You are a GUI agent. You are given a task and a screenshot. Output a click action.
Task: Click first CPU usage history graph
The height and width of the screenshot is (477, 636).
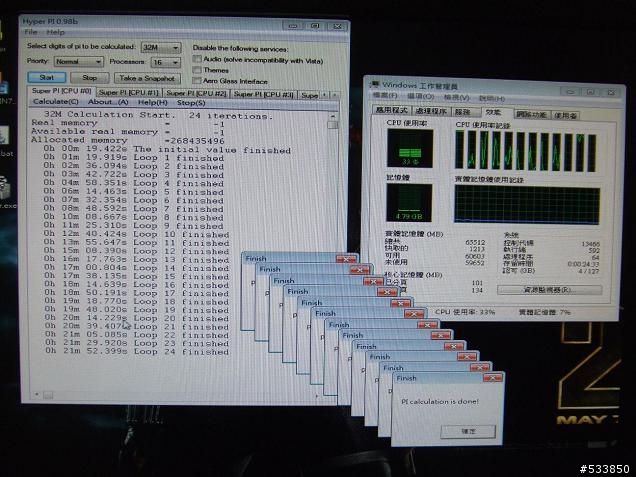tap(459, 149)
